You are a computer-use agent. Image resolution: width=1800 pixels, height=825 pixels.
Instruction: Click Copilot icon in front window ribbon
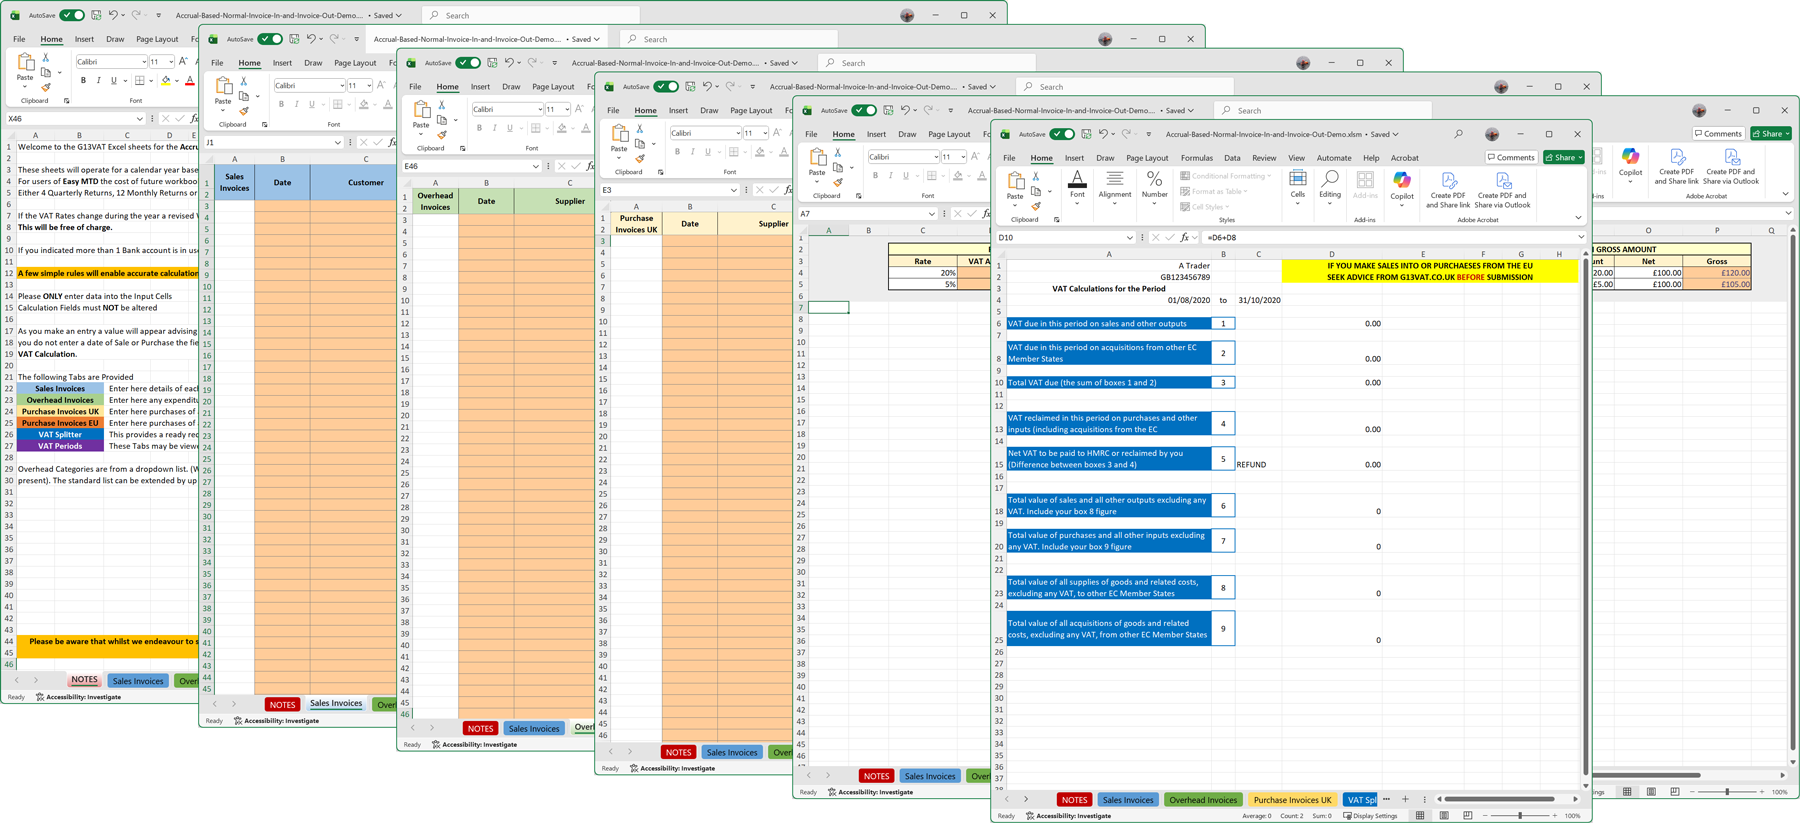(x=1402, y=181)
